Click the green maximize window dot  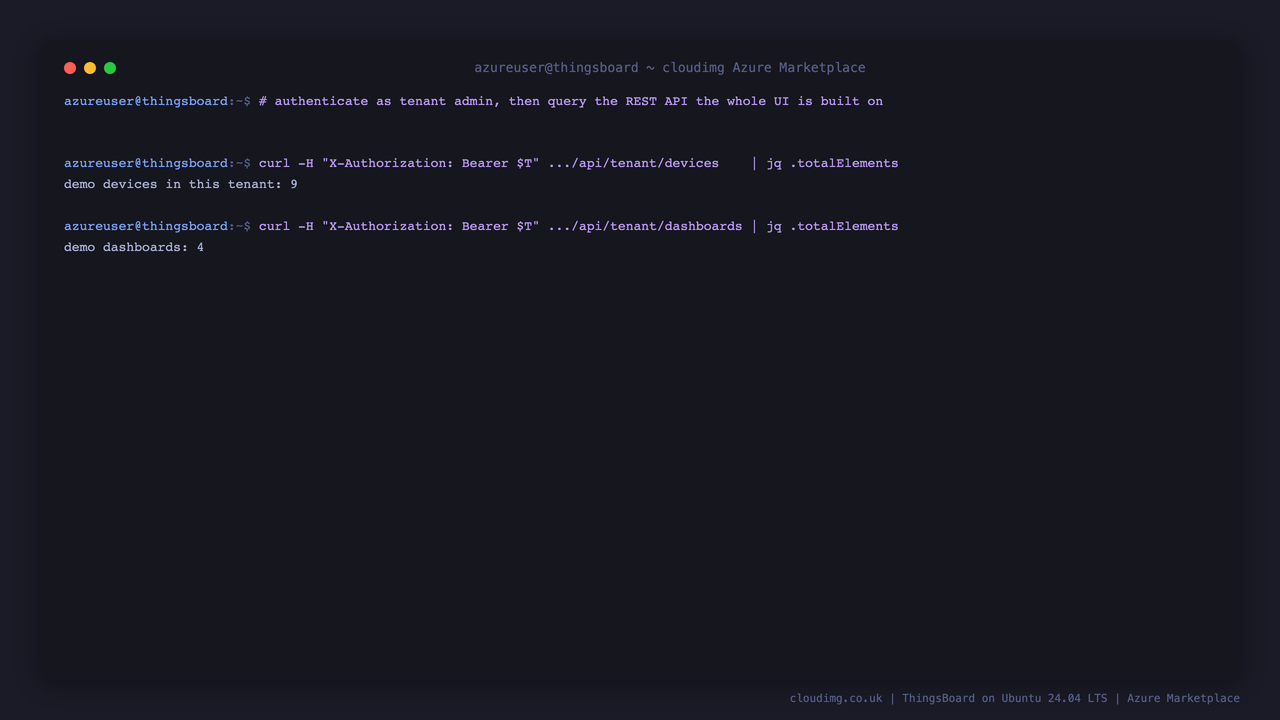click(110, 68)
